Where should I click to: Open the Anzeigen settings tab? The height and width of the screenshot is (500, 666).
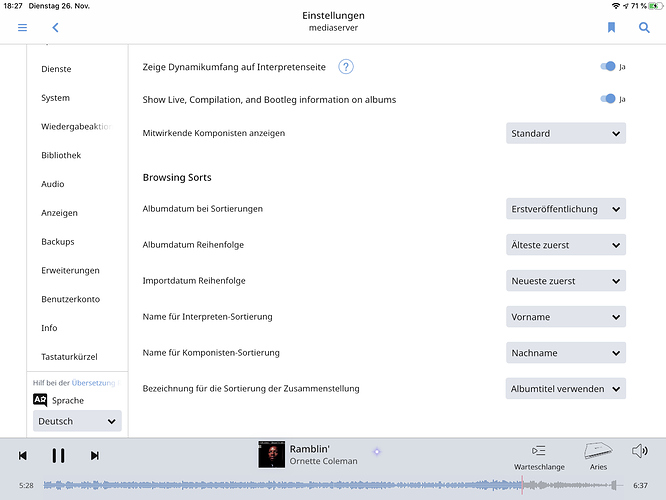(59, 213)
